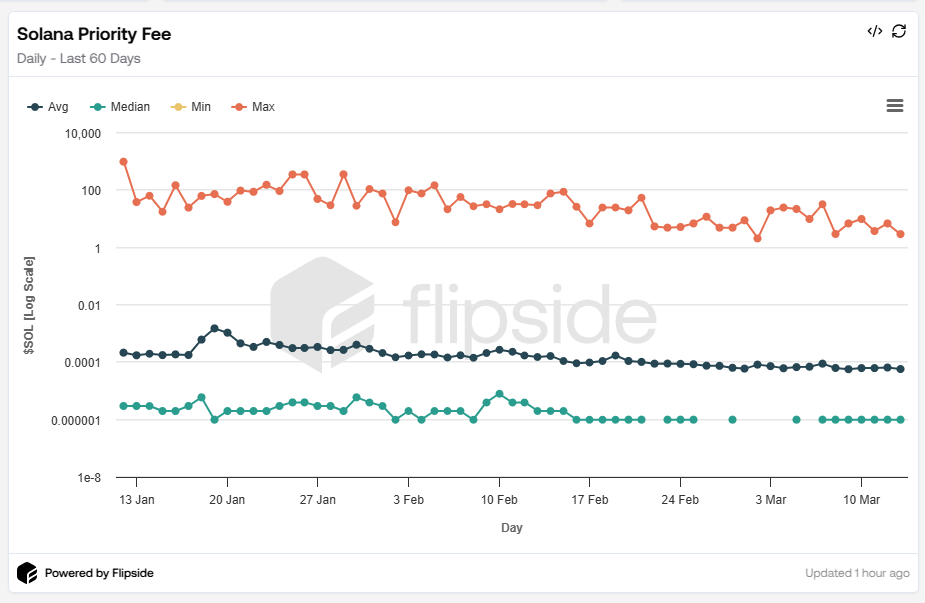The image size is (925, 603).
Task: Click the last Median data point
Action: tap(900, 420)
